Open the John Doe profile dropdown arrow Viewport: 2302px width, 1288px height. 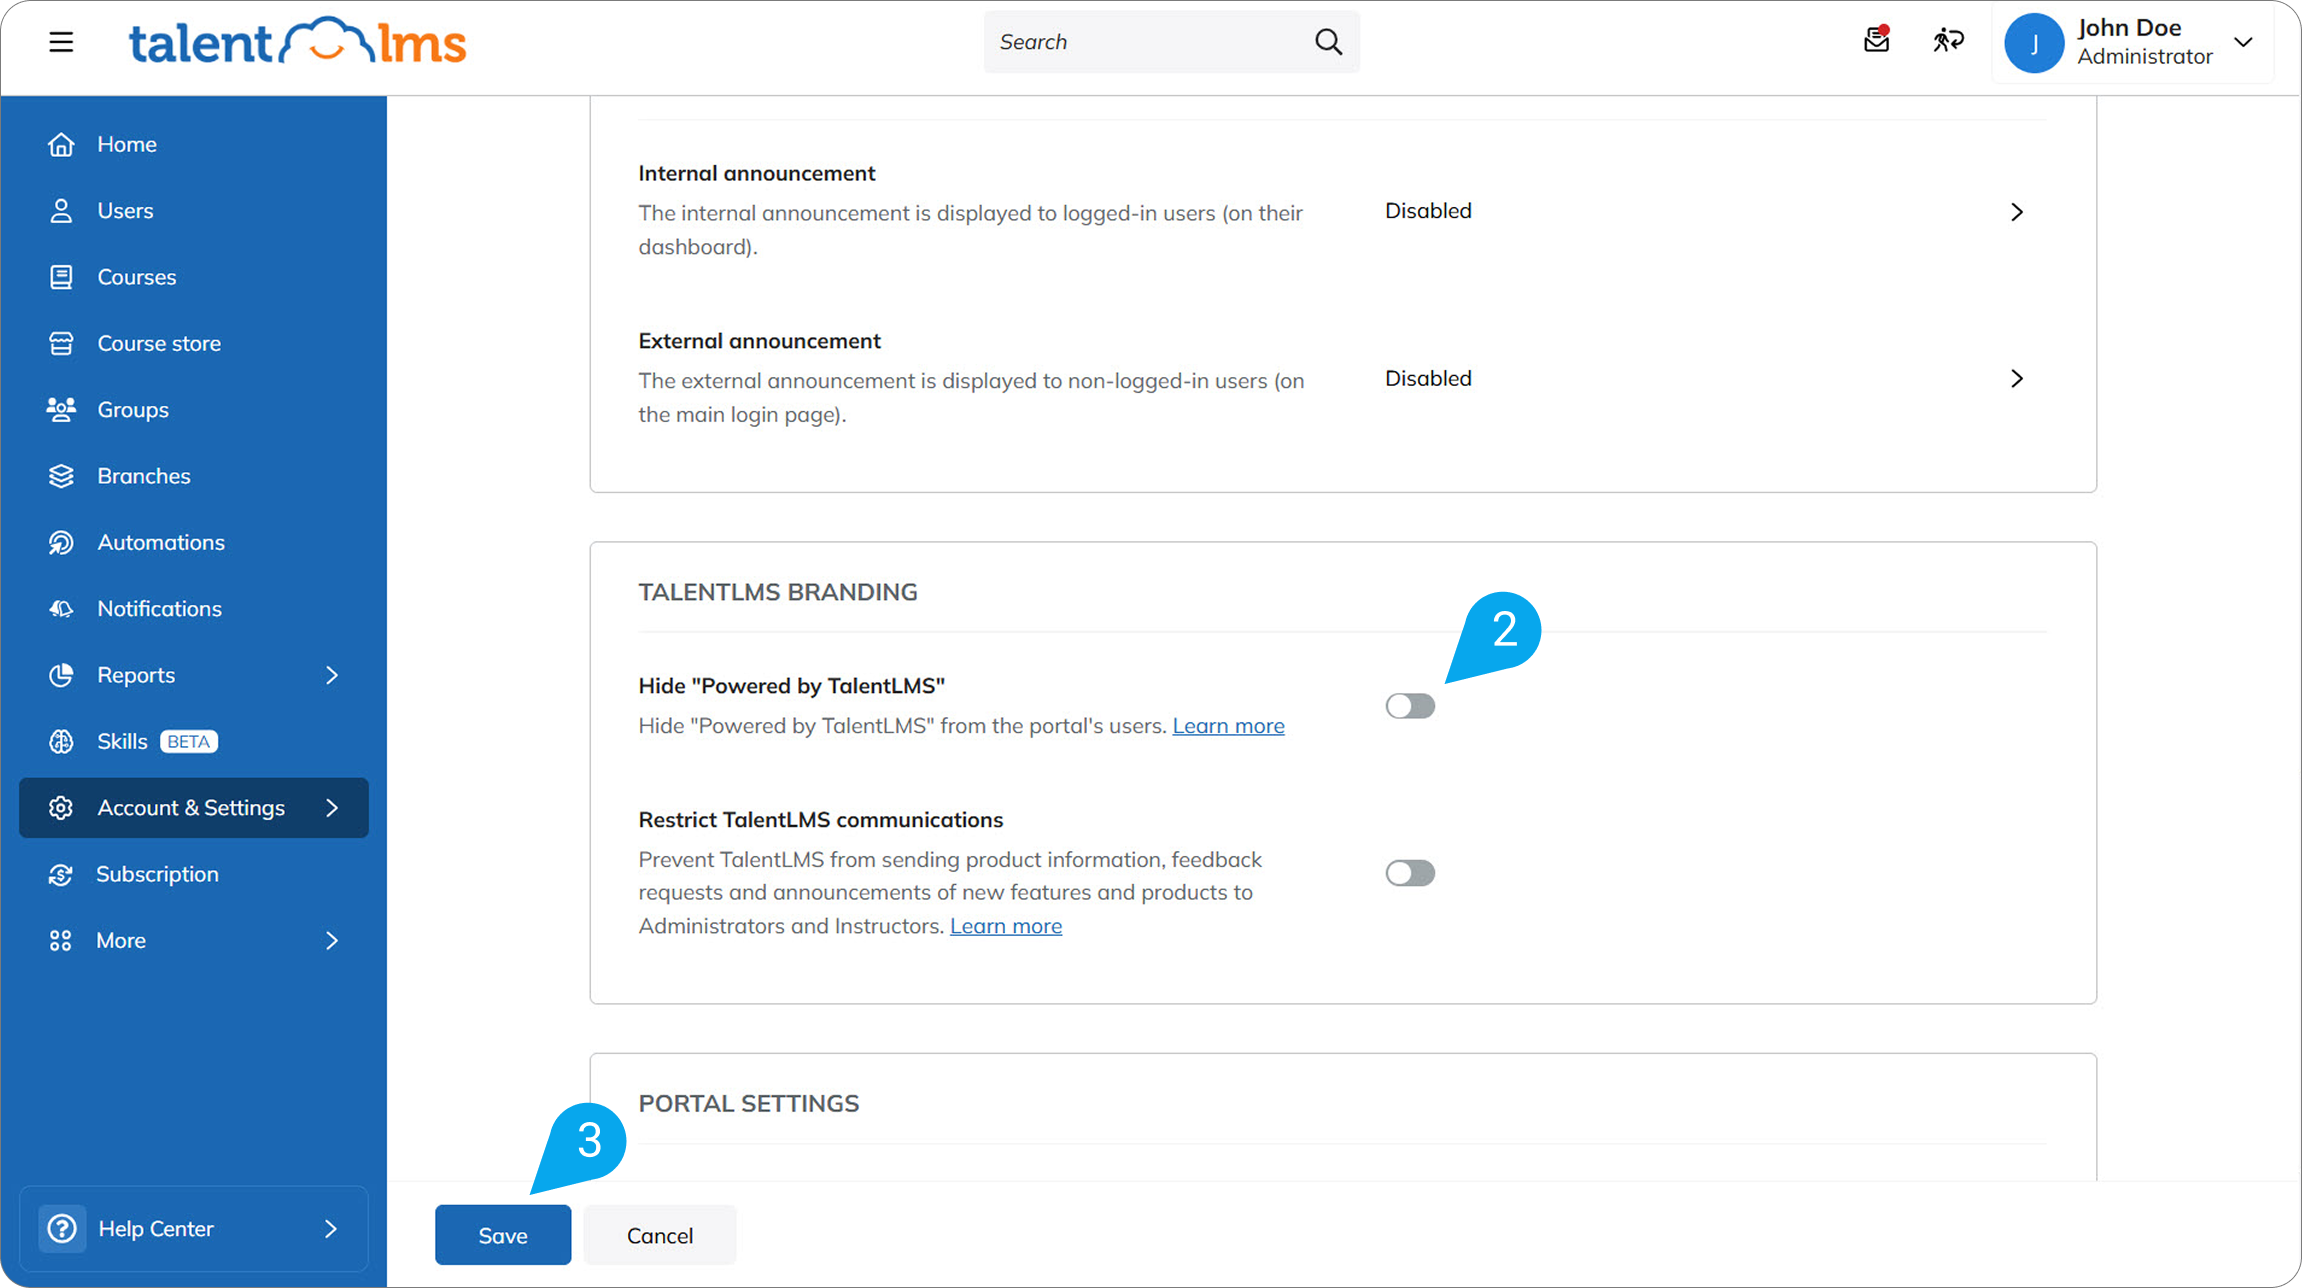(x=2243, y=42)
